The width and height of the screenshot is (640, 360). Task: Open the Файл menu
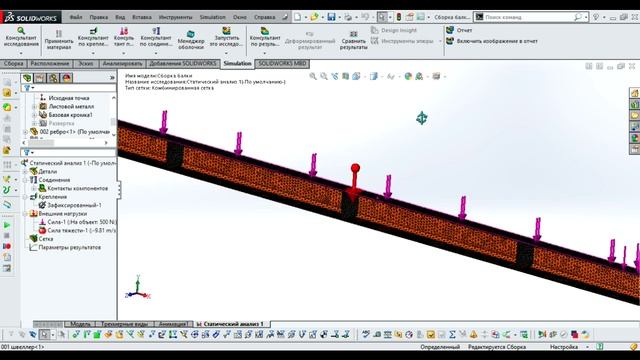[76, 17]
